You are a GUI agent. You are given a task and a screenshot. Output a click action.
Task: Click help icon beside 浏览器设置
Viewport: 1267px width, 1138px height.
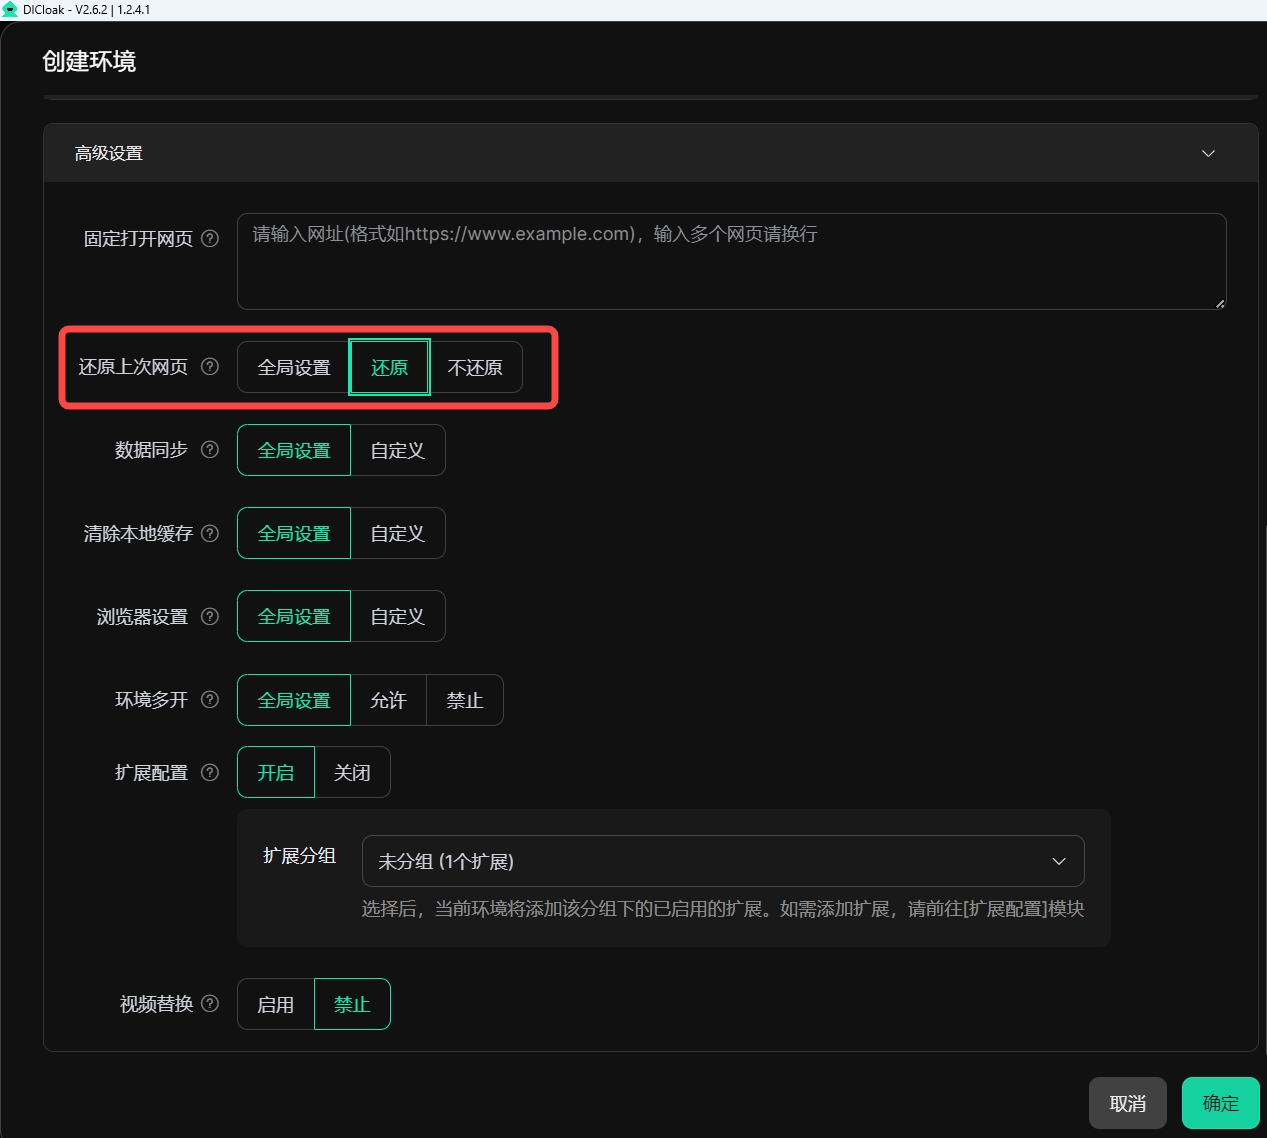point(210,617)
